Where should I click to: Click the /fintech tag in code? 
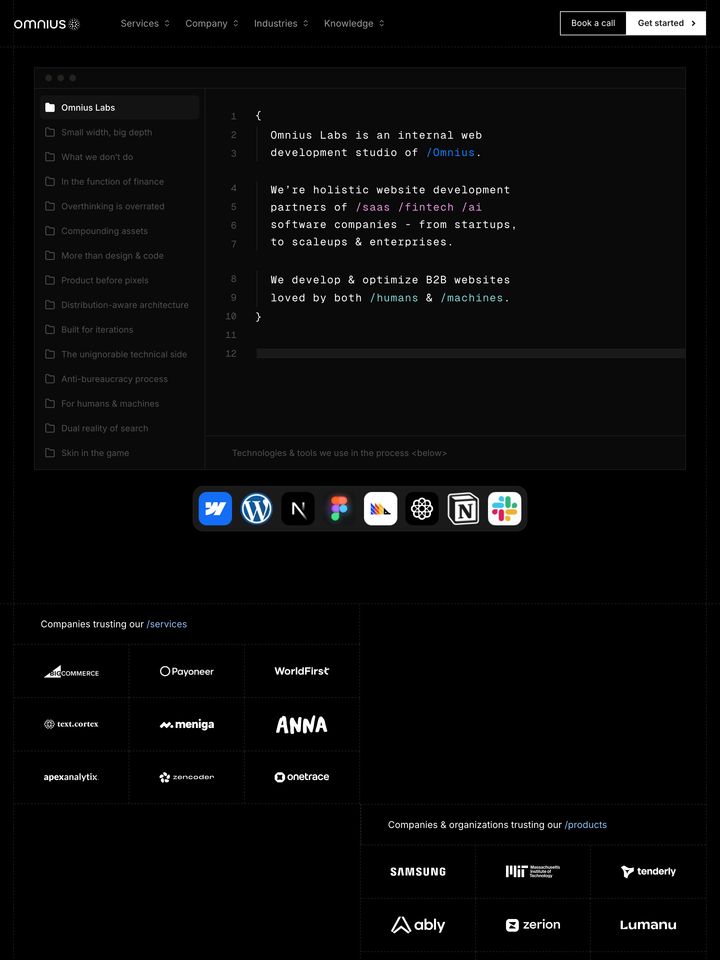426,207
